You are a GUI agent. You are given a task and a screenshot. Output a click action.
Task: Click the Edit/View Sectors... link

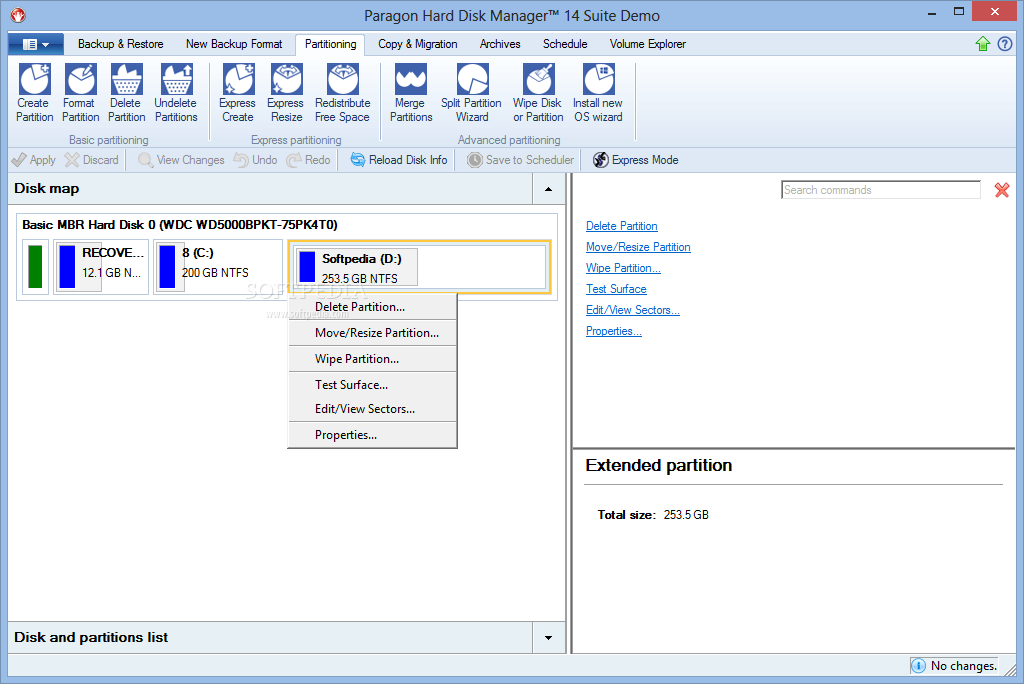[633, 310]
